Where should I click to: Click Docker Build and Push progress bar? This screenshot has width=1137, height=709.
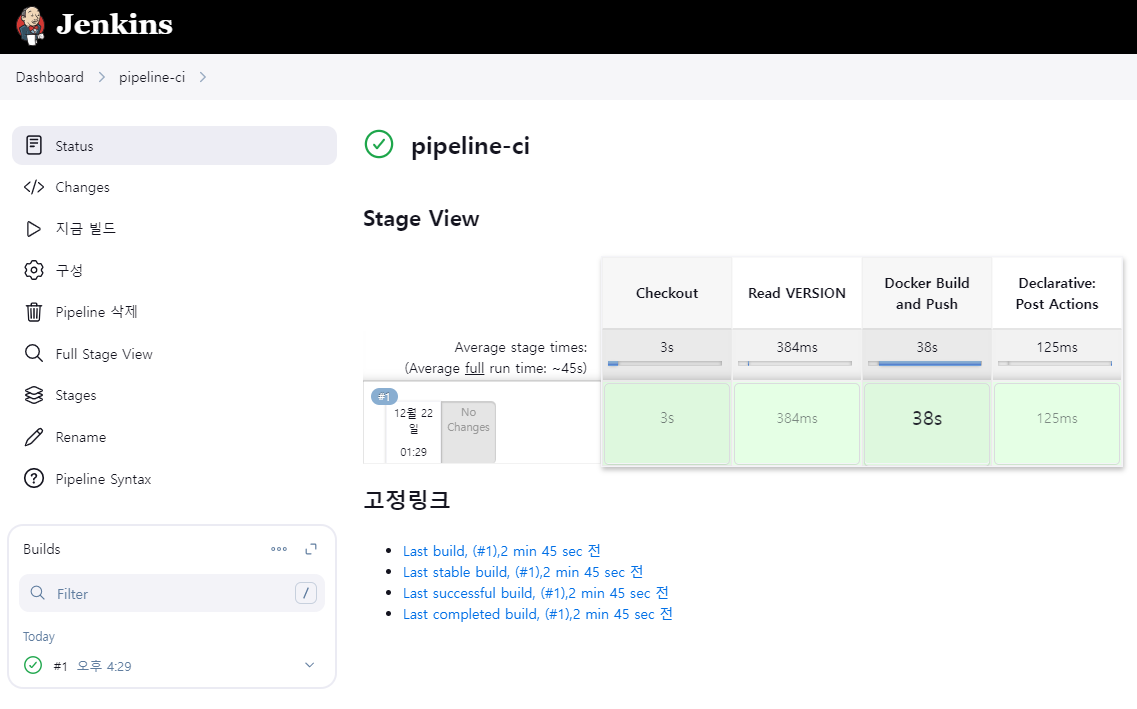click(925, 363)
